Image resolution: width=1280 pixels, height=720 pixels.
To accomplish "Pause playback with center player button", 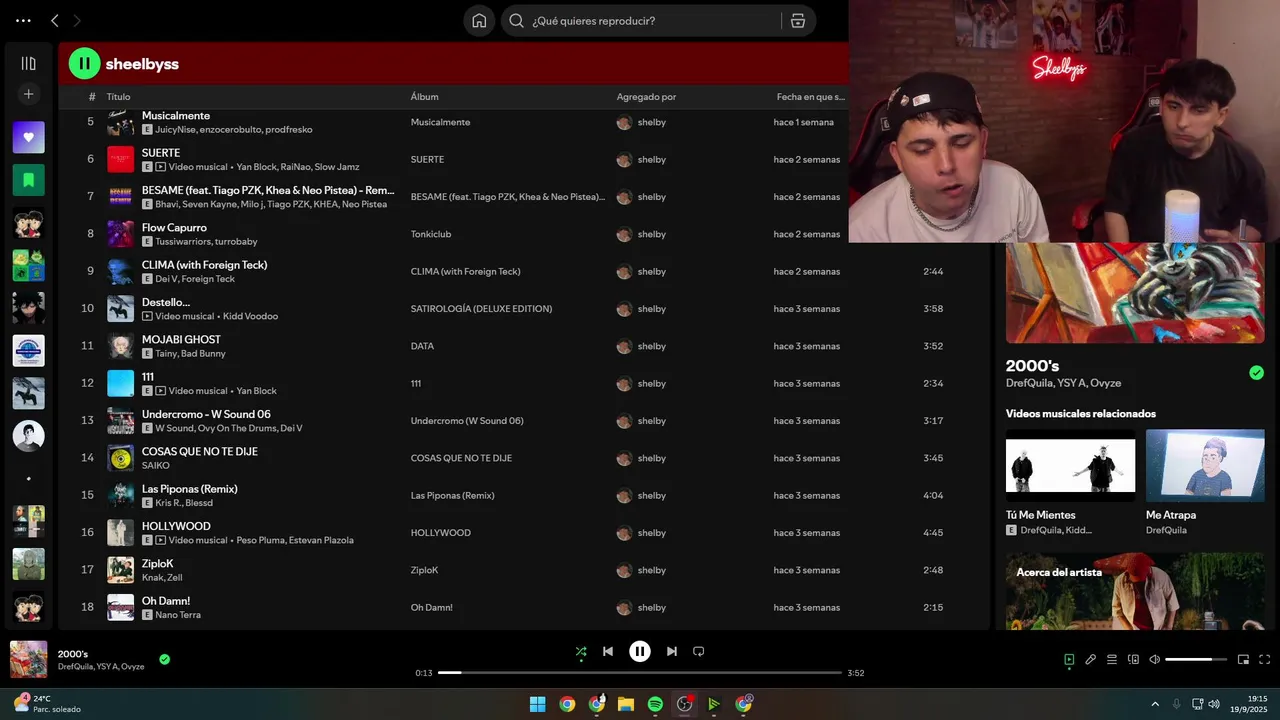I will coord(640,651).
